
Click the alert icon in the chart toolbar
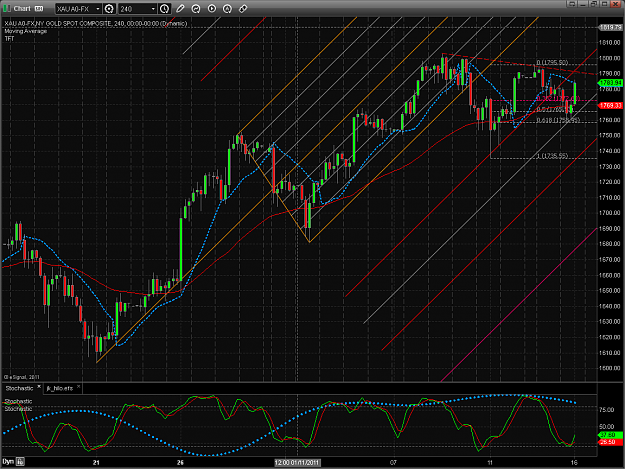[227, 8]
